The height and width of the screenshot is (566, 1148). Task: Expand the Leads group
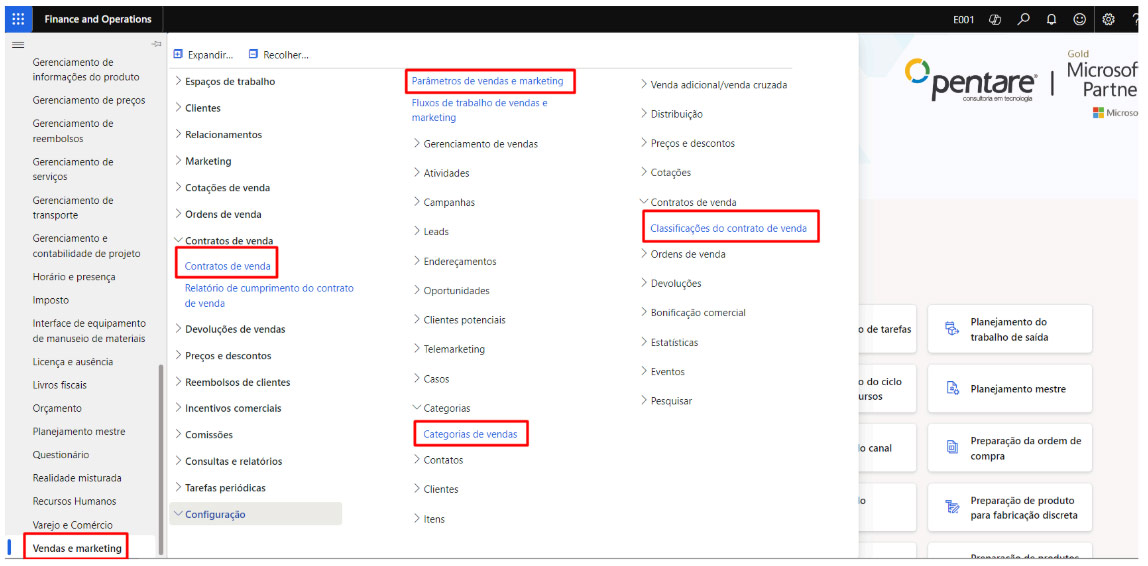point(435,231)
